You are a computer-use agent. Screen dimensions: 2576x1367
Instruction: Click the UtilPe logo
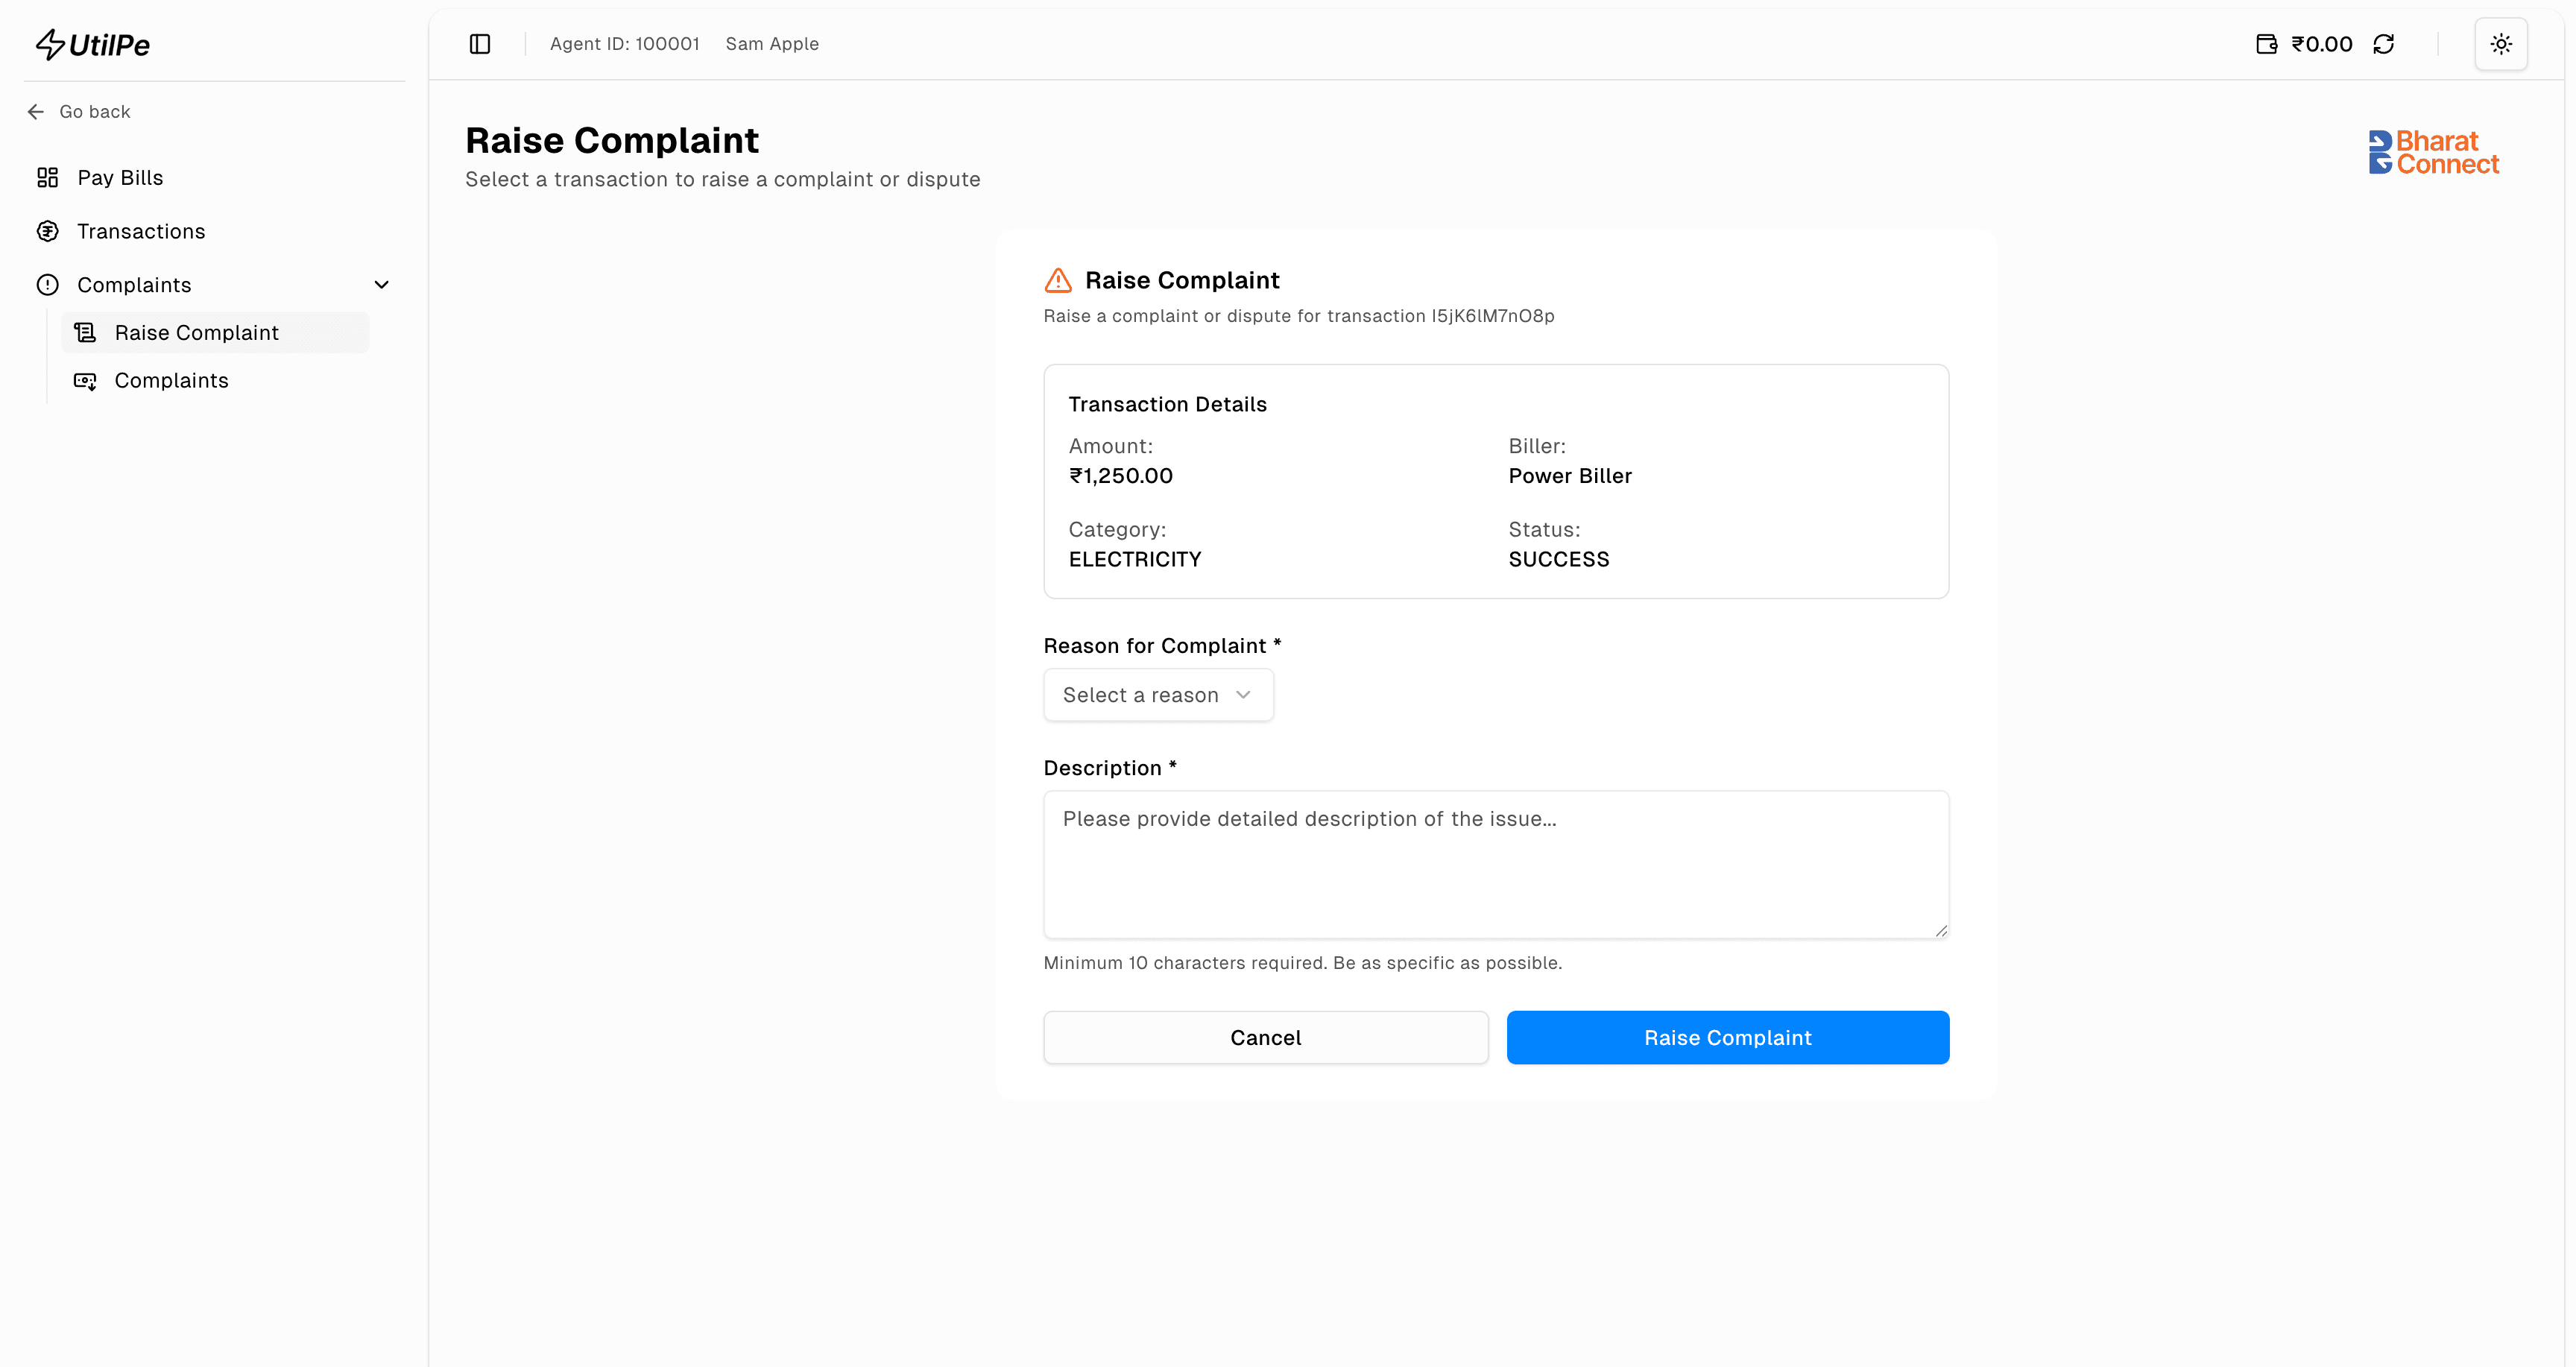pos(92,44)
